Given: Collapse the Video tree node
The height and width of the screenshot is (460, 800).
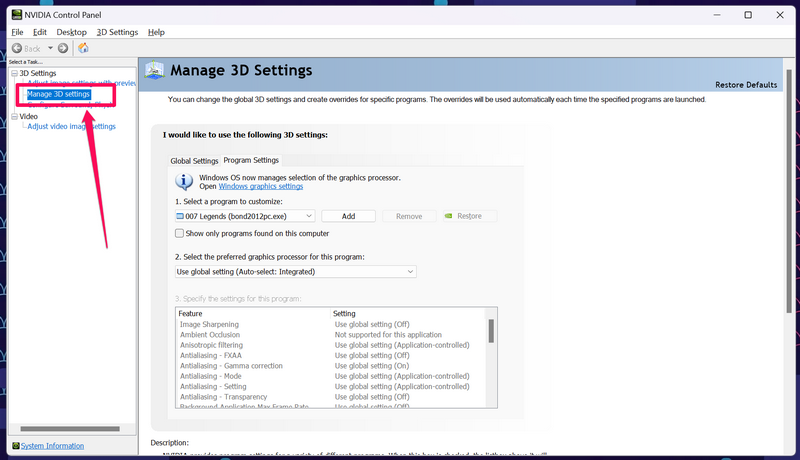Looking at the screenshot, I should [14, 116].
